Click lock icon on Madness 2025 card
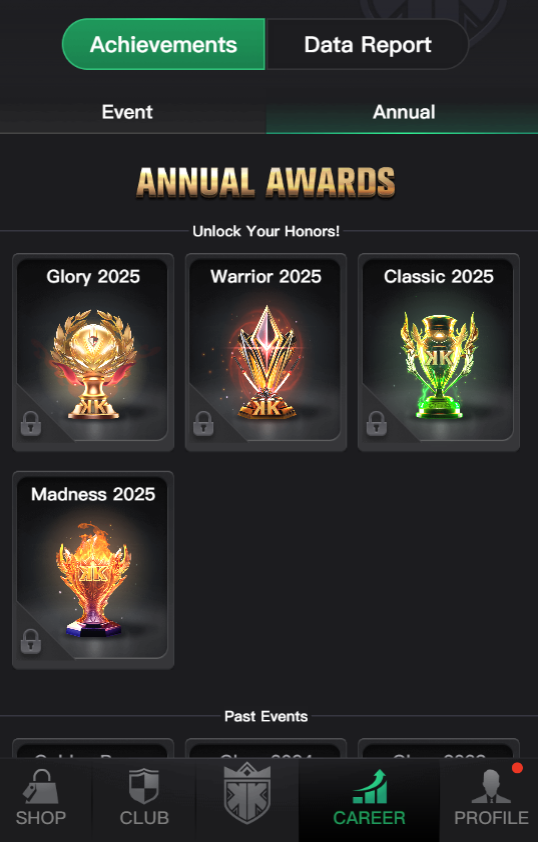Screen dimensions: 538x842 [31, 641]
